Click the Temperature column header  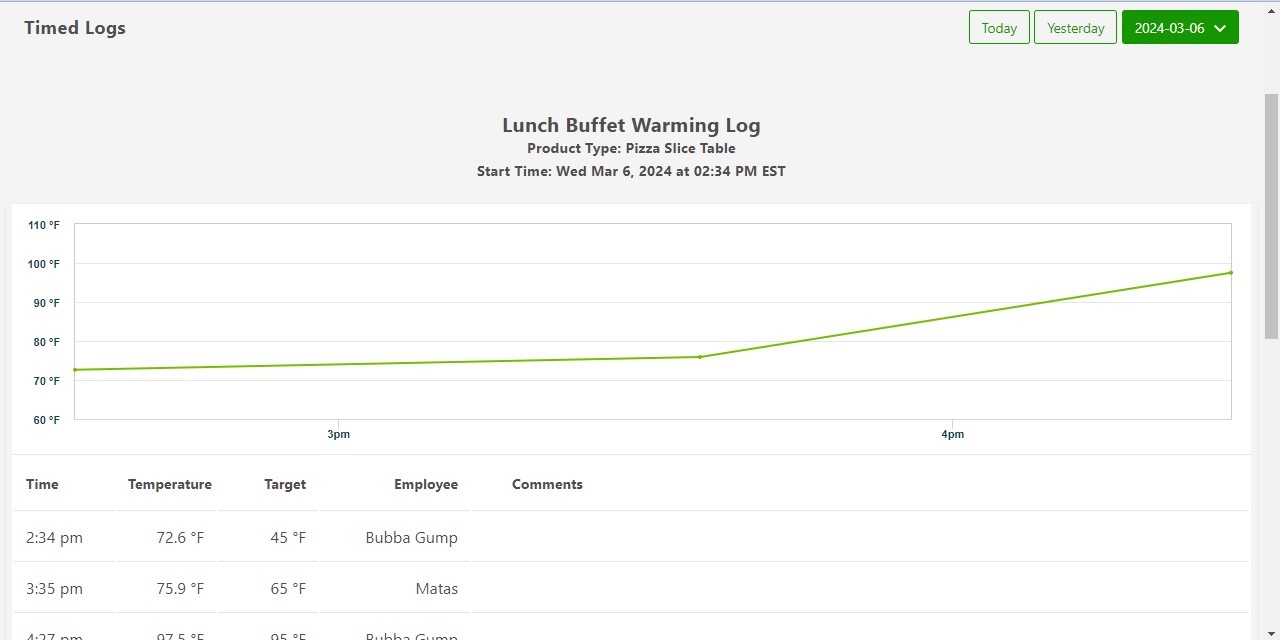[x=169, y=484]
